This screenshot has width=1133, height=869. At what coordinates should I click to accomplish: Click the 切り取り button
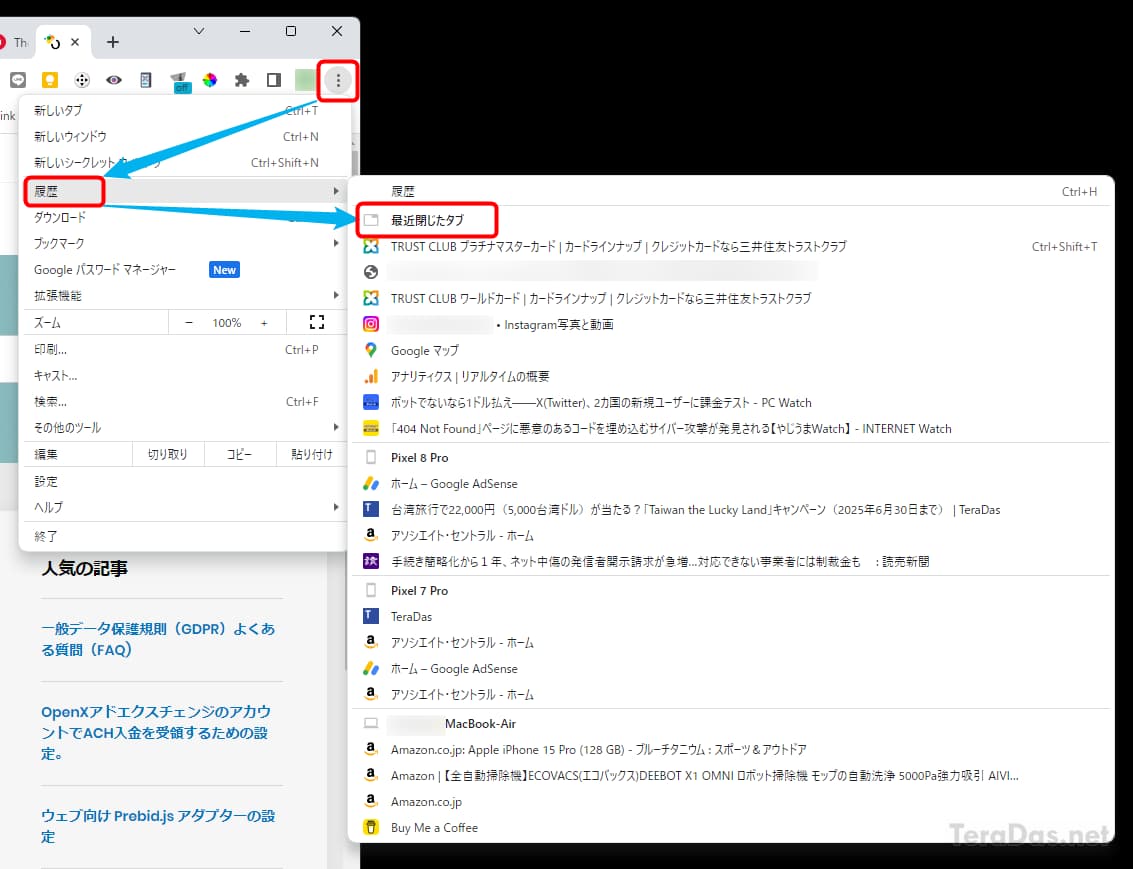pyautogui.click(x=168, y=454)
